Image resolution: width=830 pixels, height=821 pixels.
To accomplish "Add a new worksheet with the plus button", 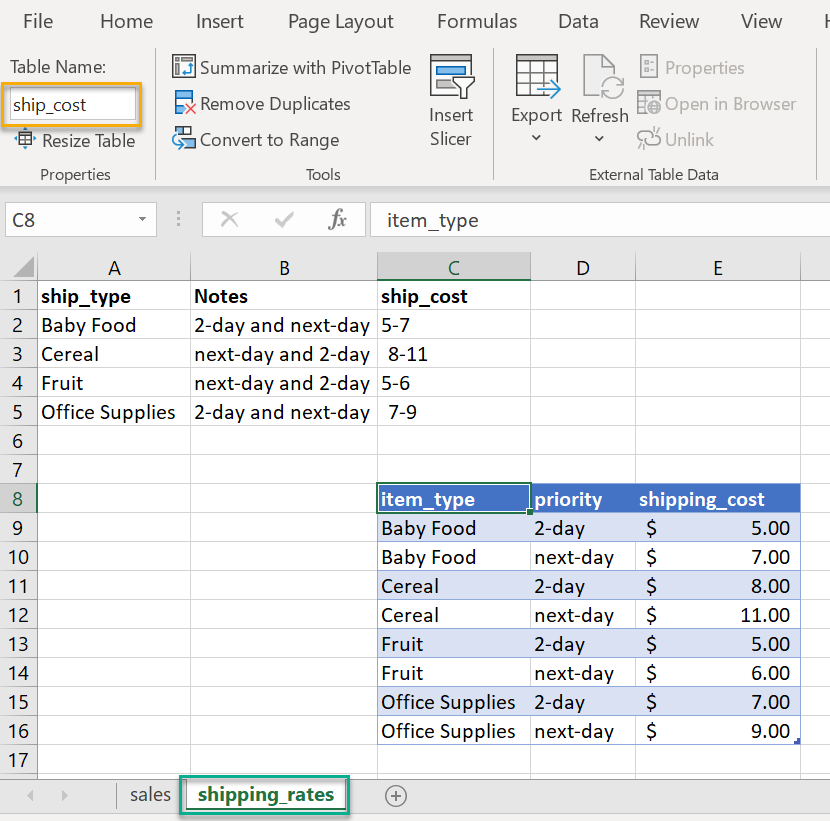I will (x=396, y=794).
